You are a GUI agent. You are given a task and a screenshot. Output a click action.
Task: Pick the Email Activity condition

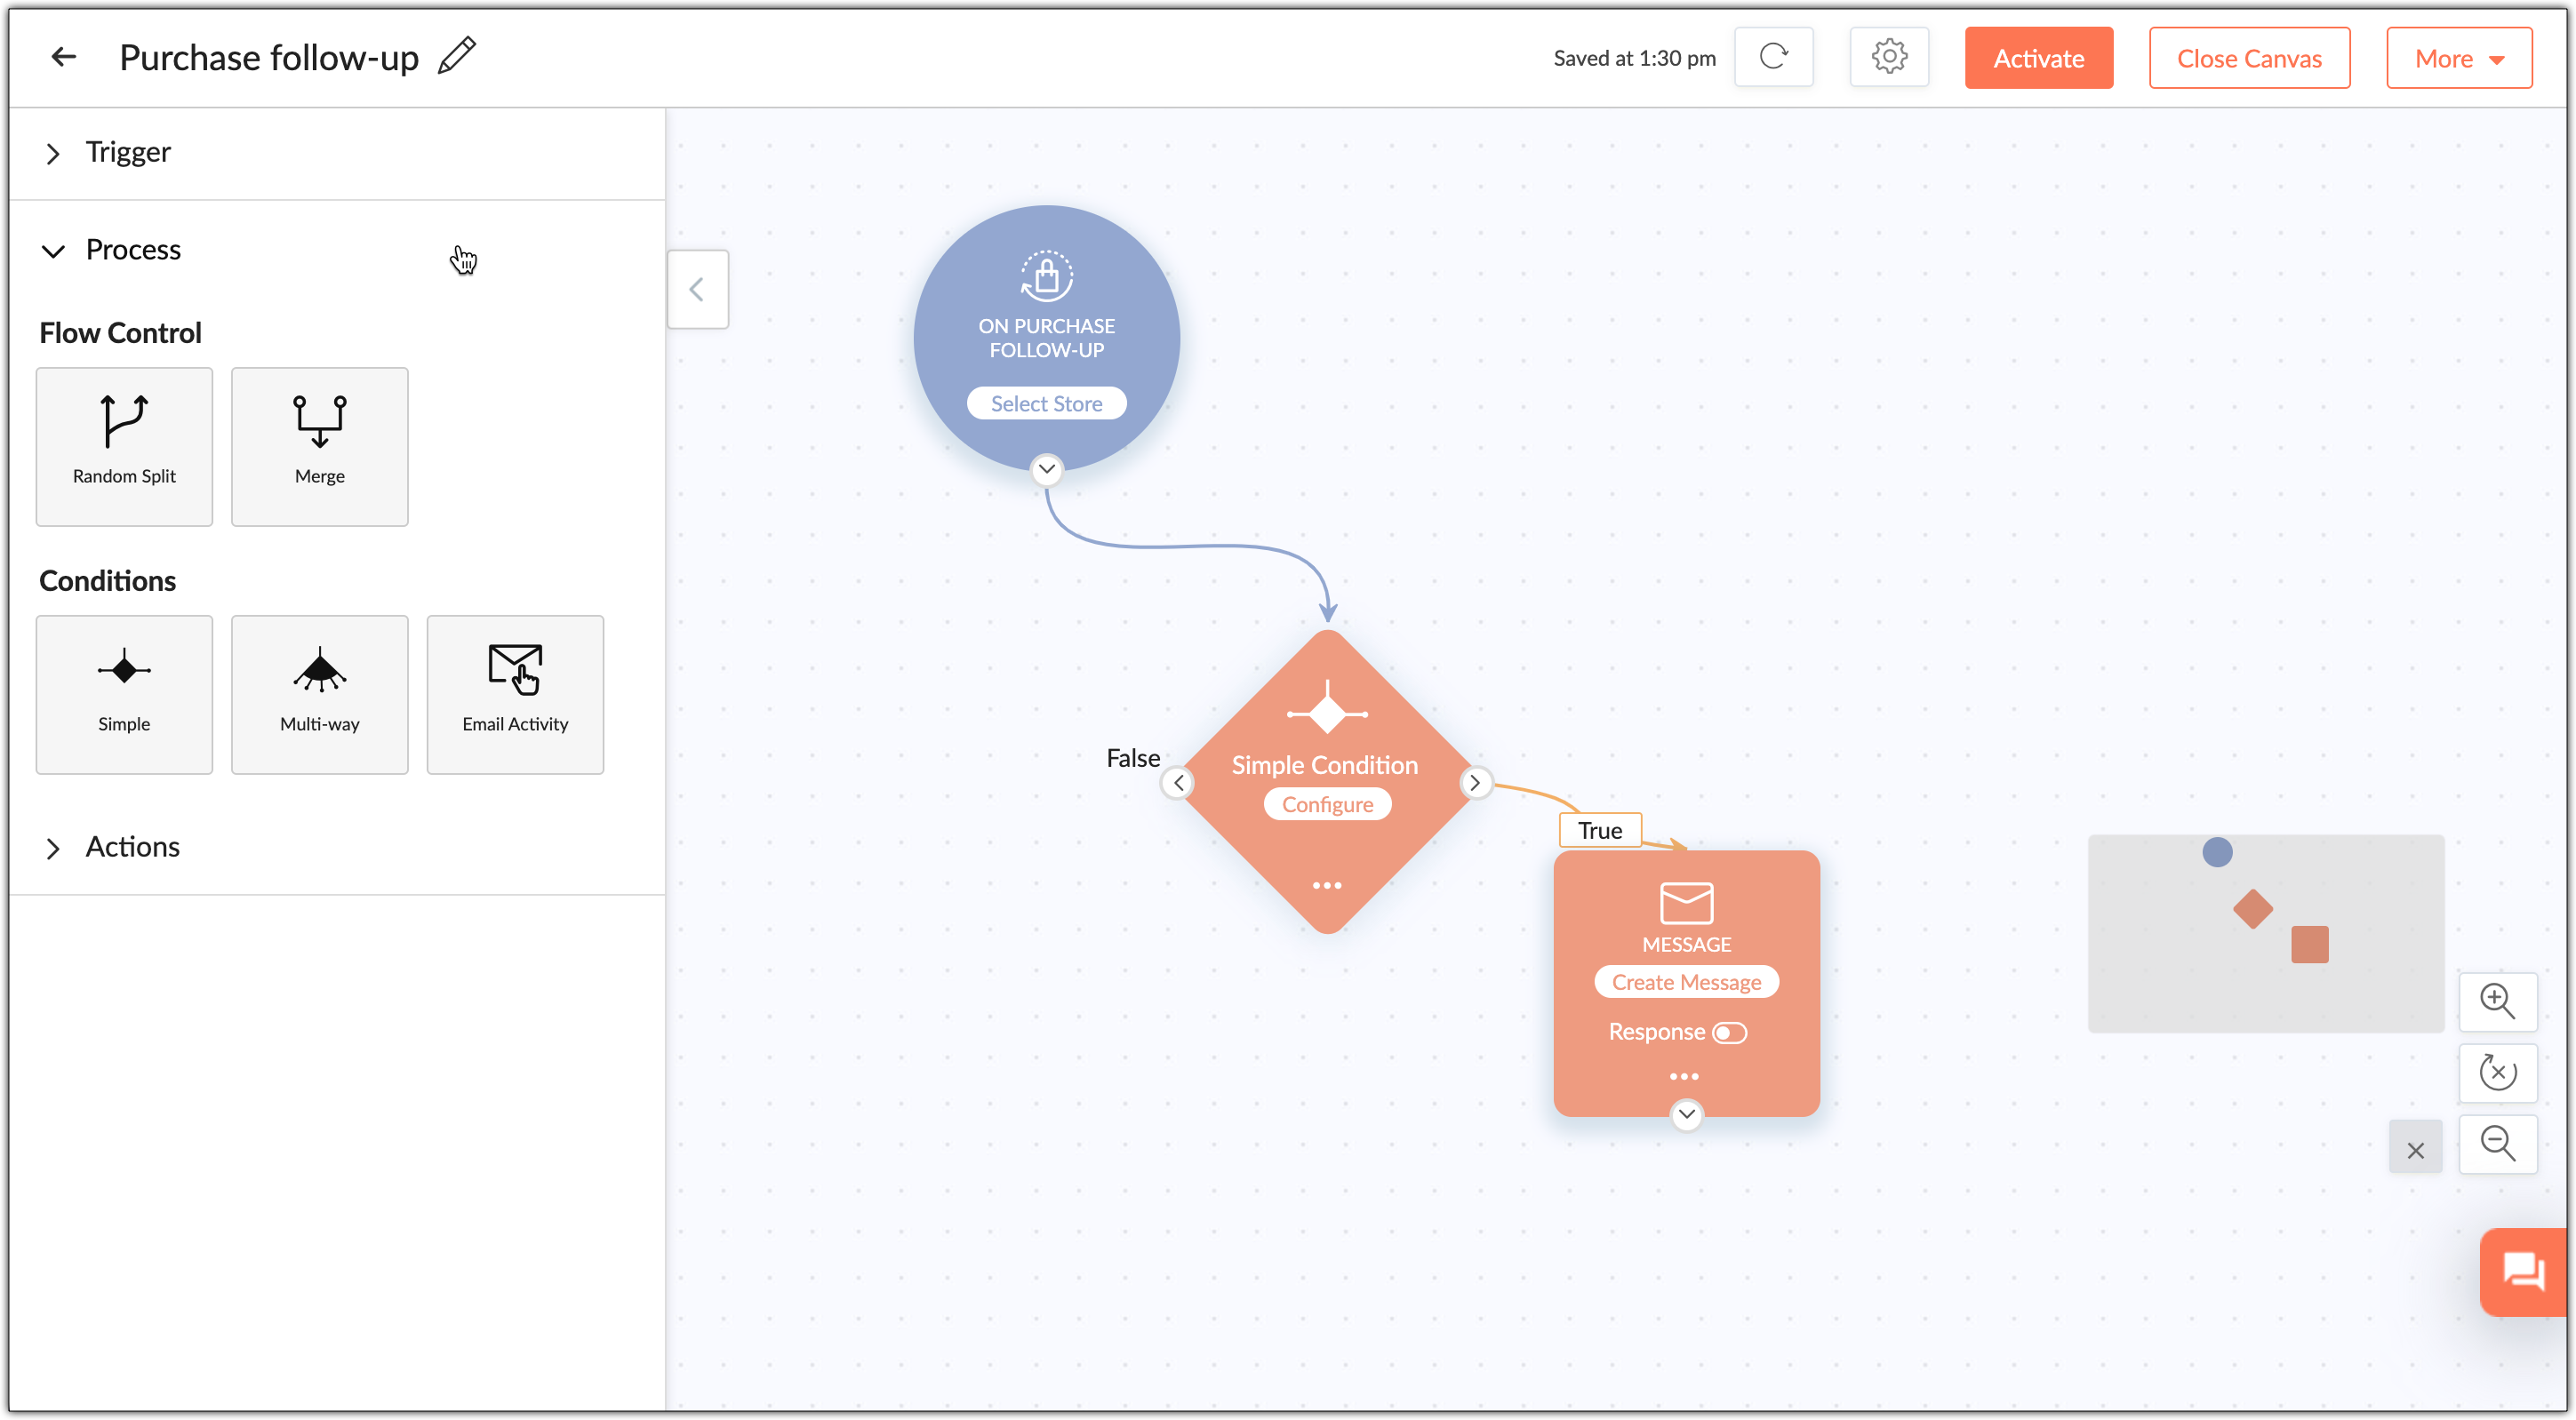point(515,694)
